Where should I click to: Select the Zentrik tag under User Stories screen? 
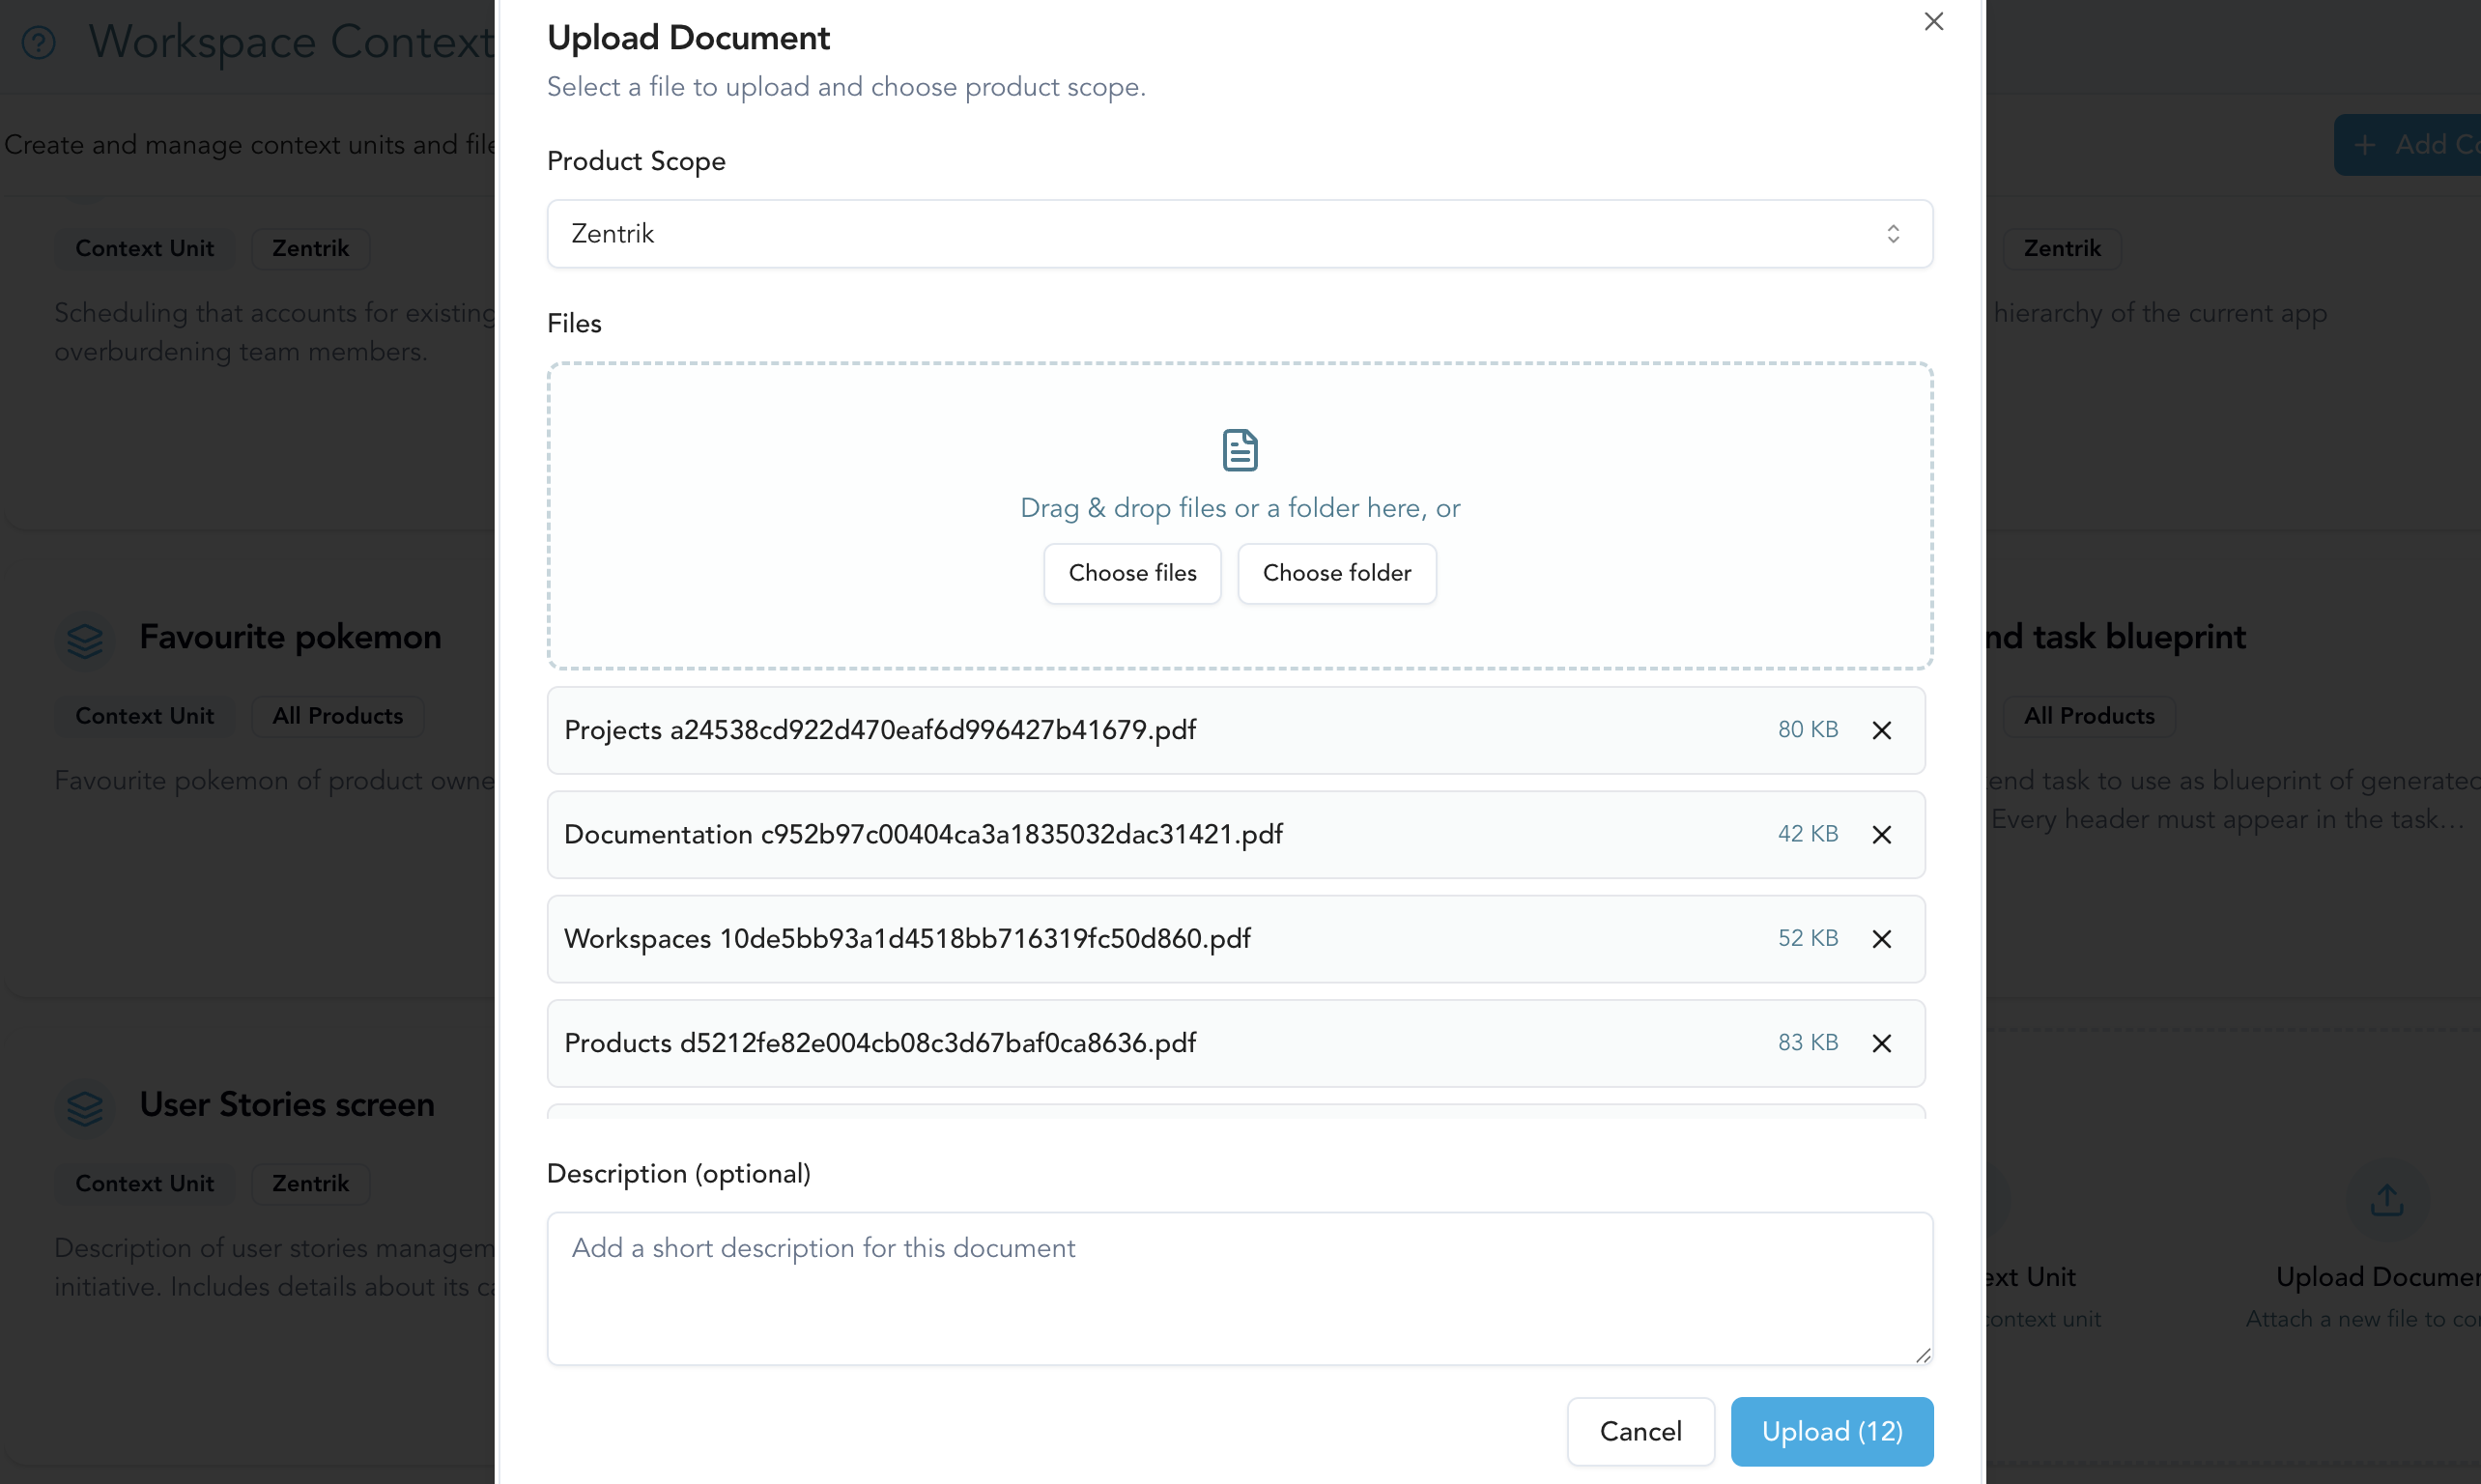point(310,1183)
